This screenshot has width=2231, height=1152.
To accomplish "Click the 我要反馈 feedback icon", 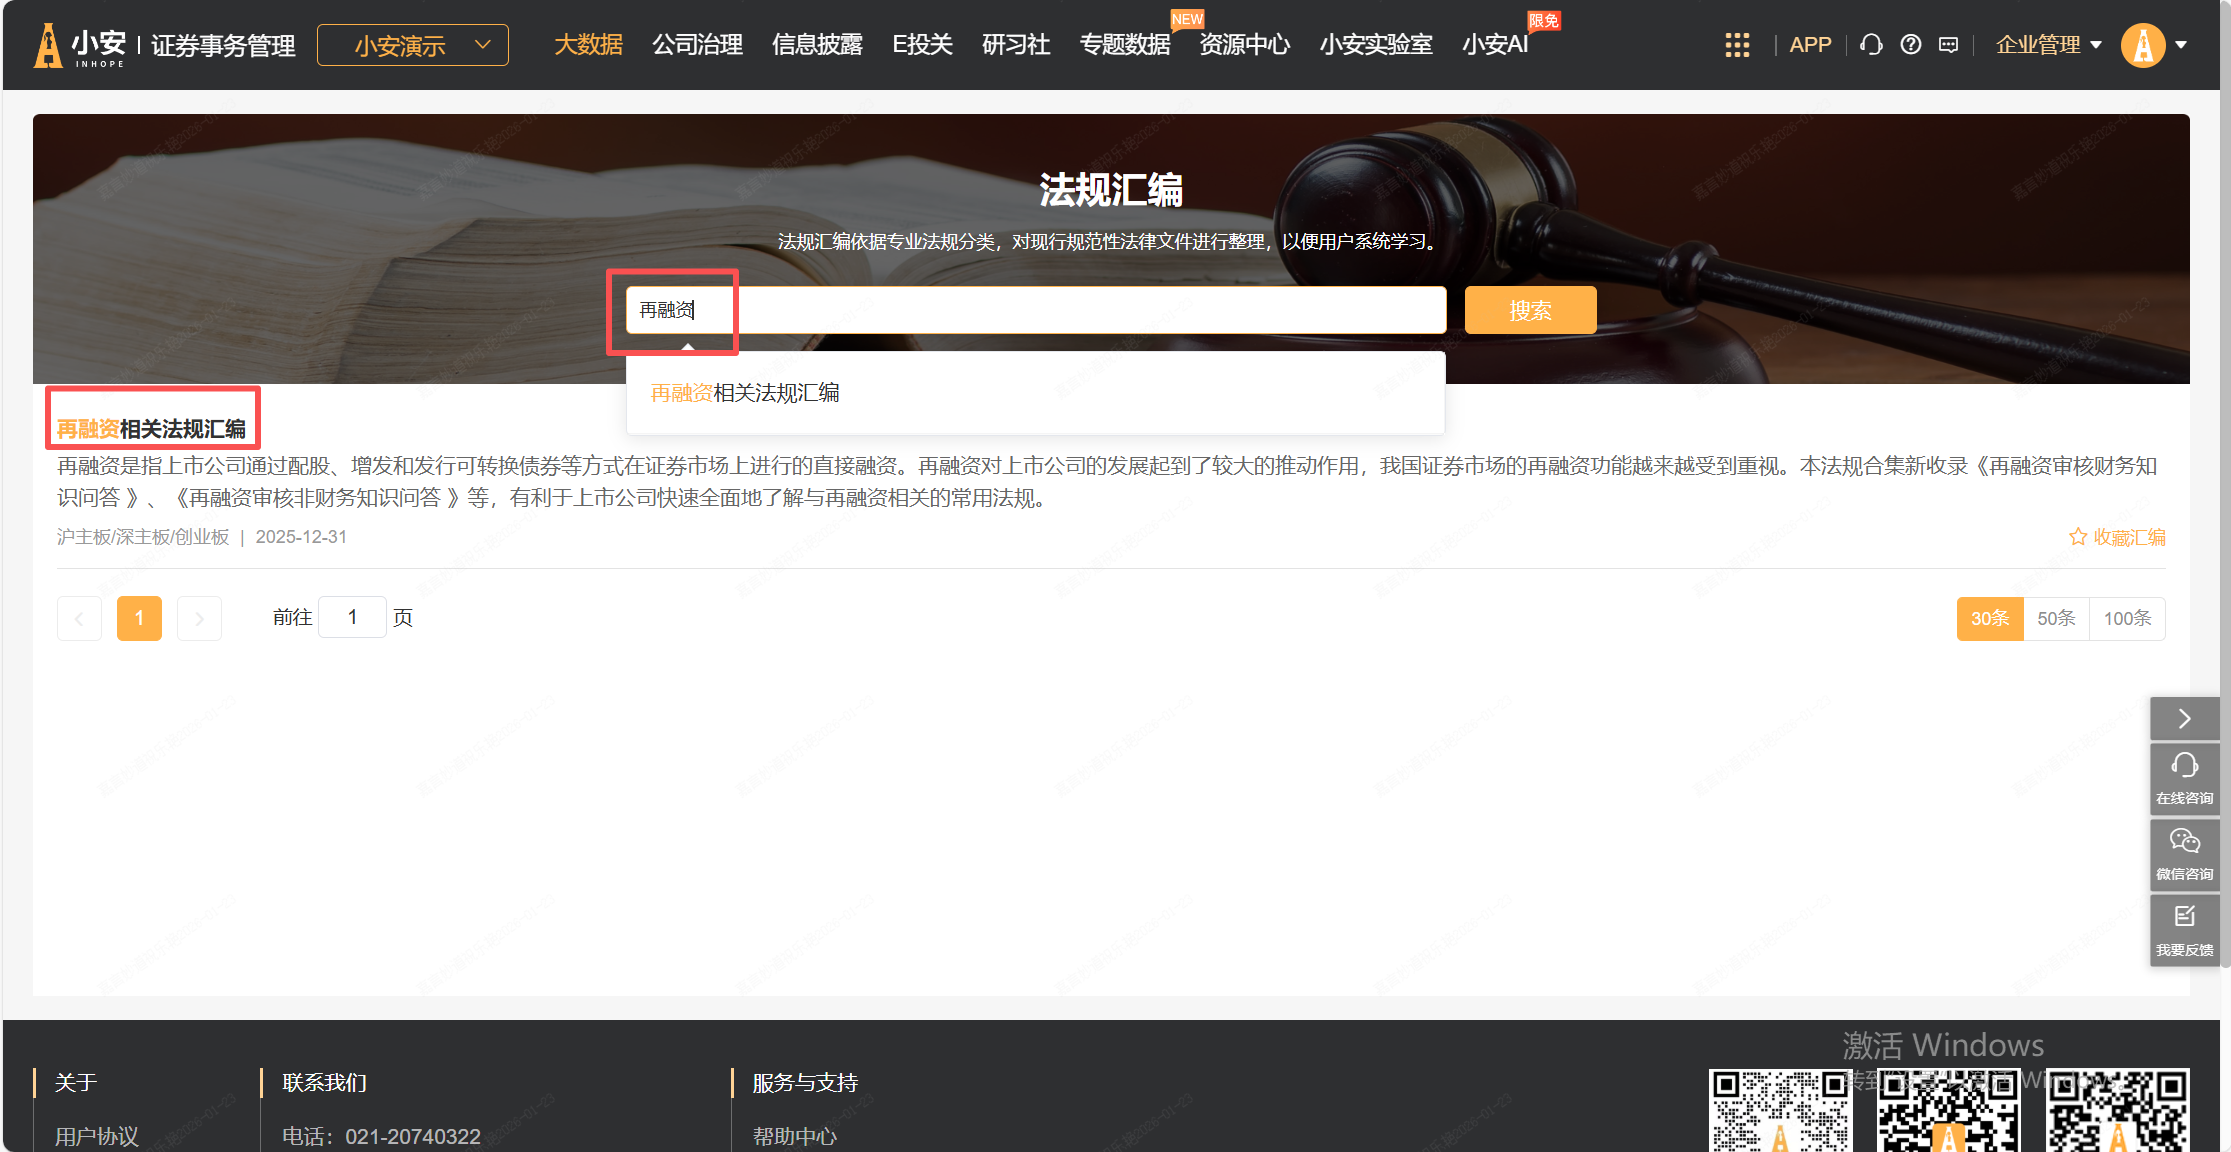I will point(2184,929).
